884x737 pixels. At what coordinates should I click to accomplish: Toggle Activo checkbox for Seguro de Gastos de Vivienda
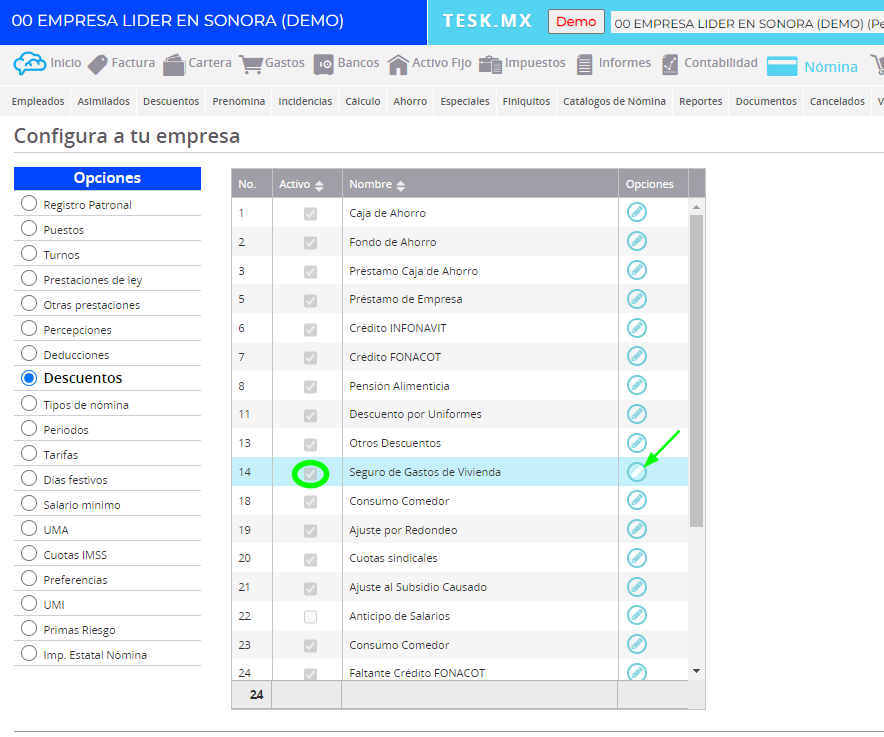[310, 474]
